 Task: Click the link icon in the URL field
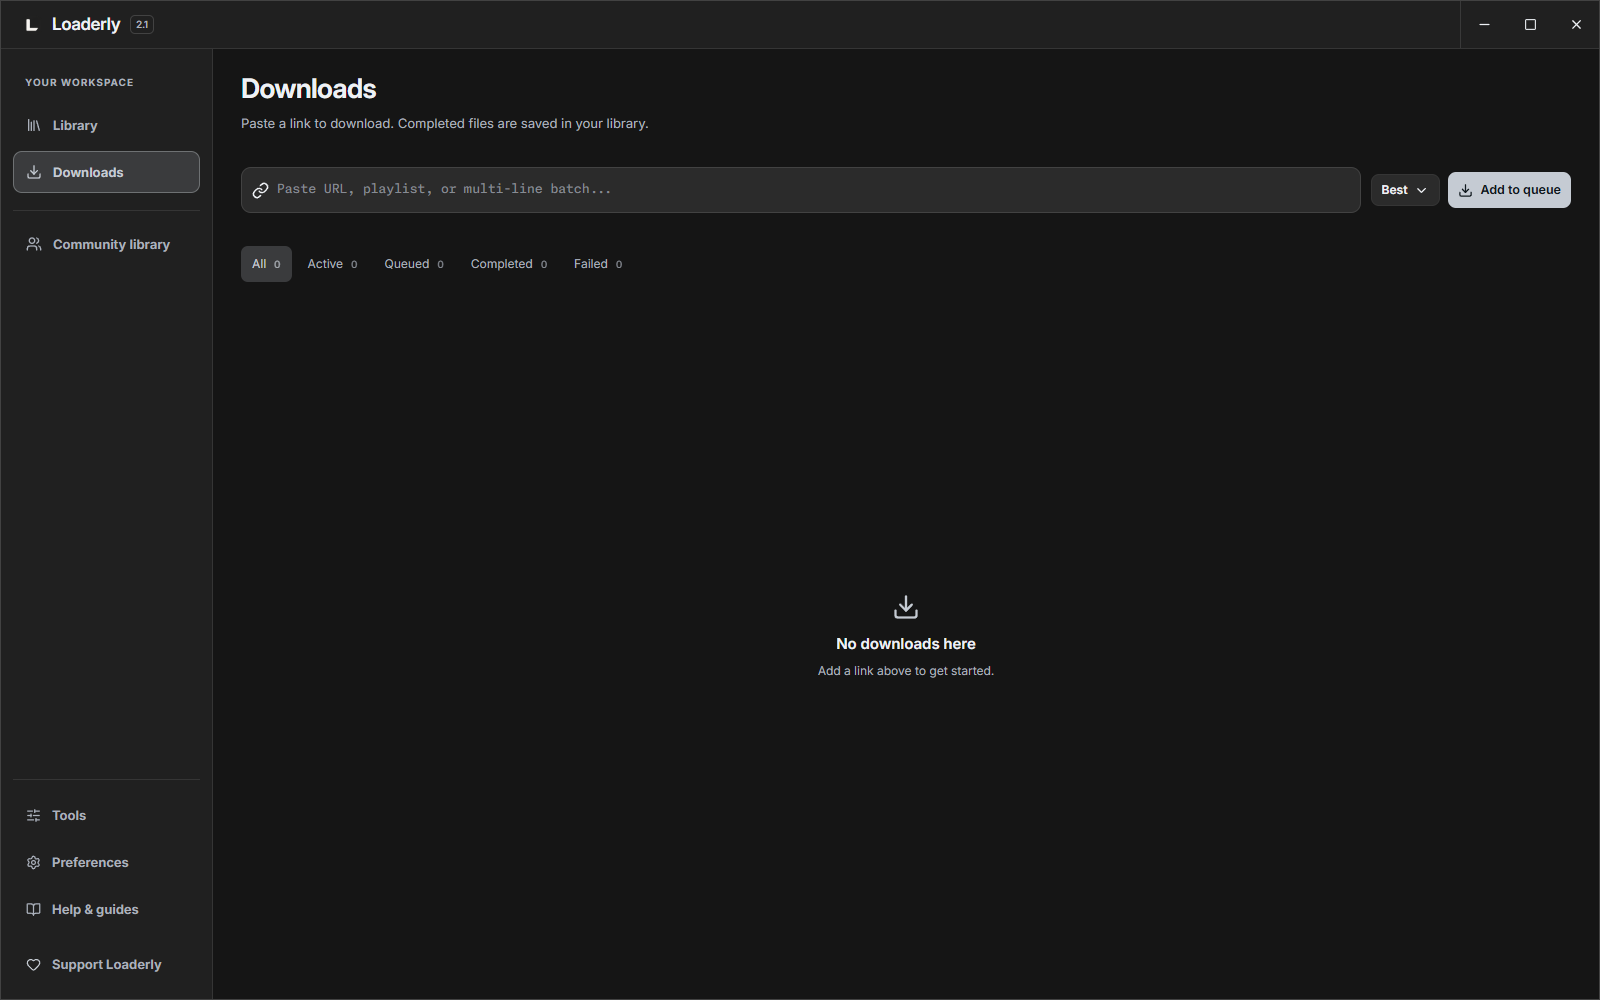click(260, 190)
